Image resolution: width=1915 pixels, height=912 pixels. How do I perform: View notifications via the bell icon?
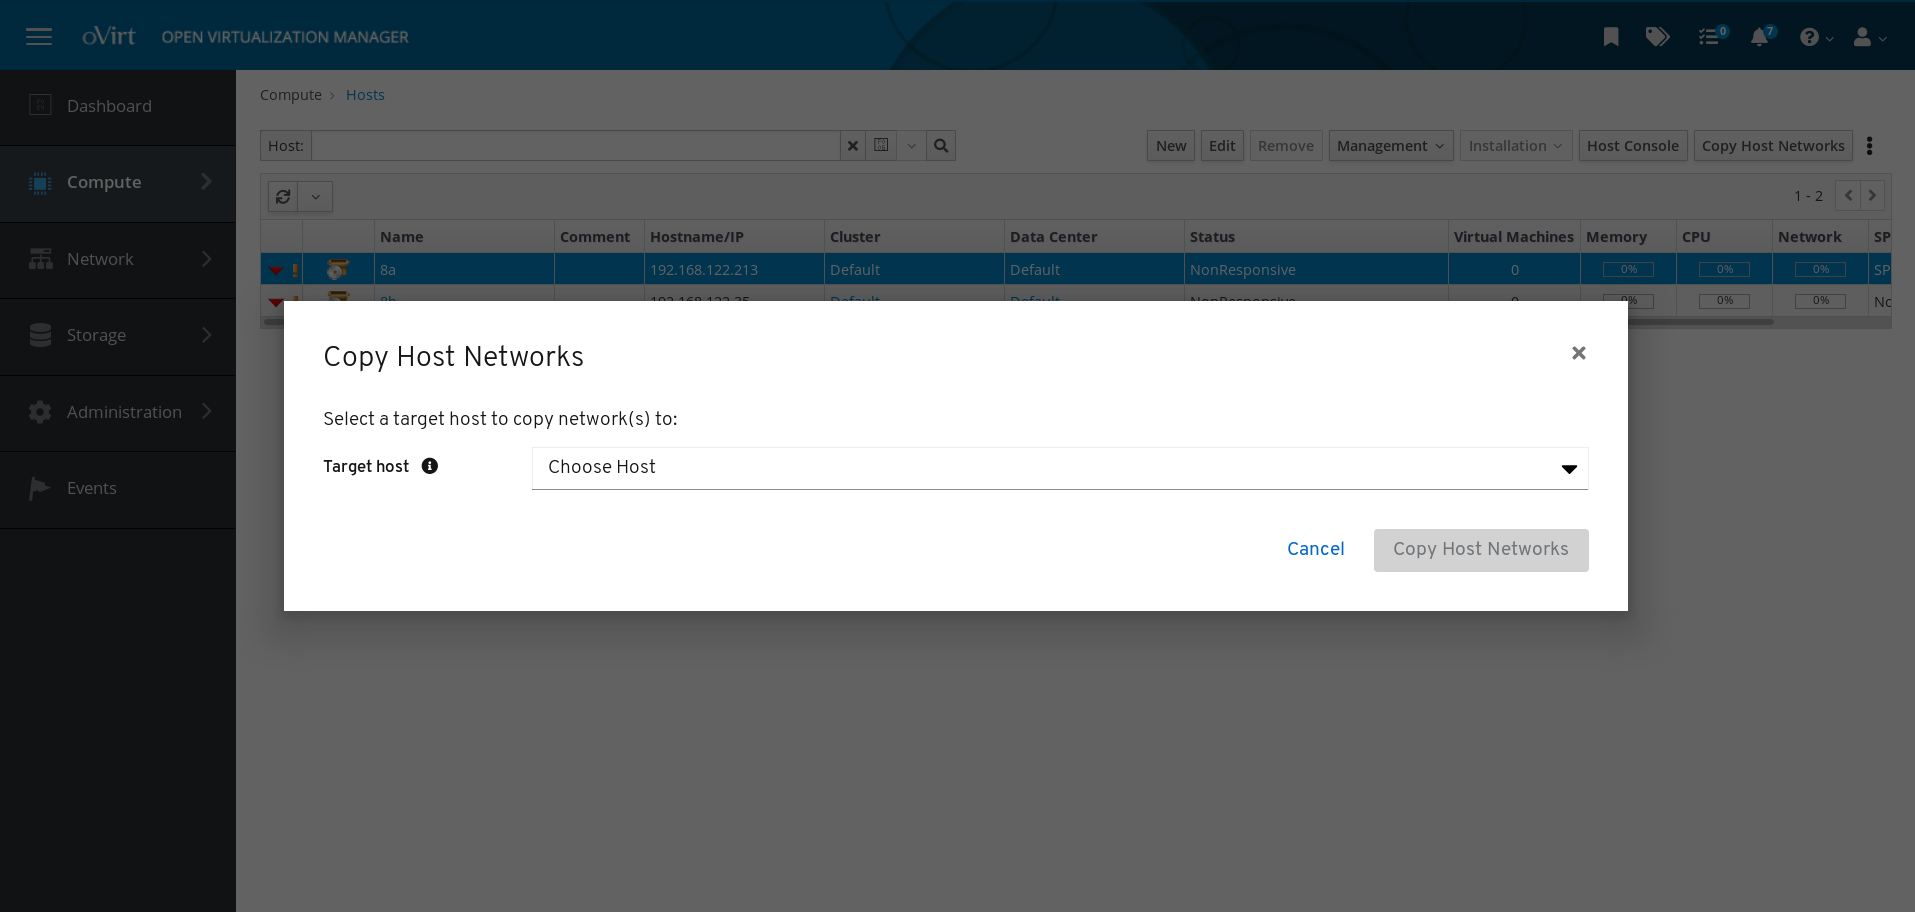(x=1761, y=36)
